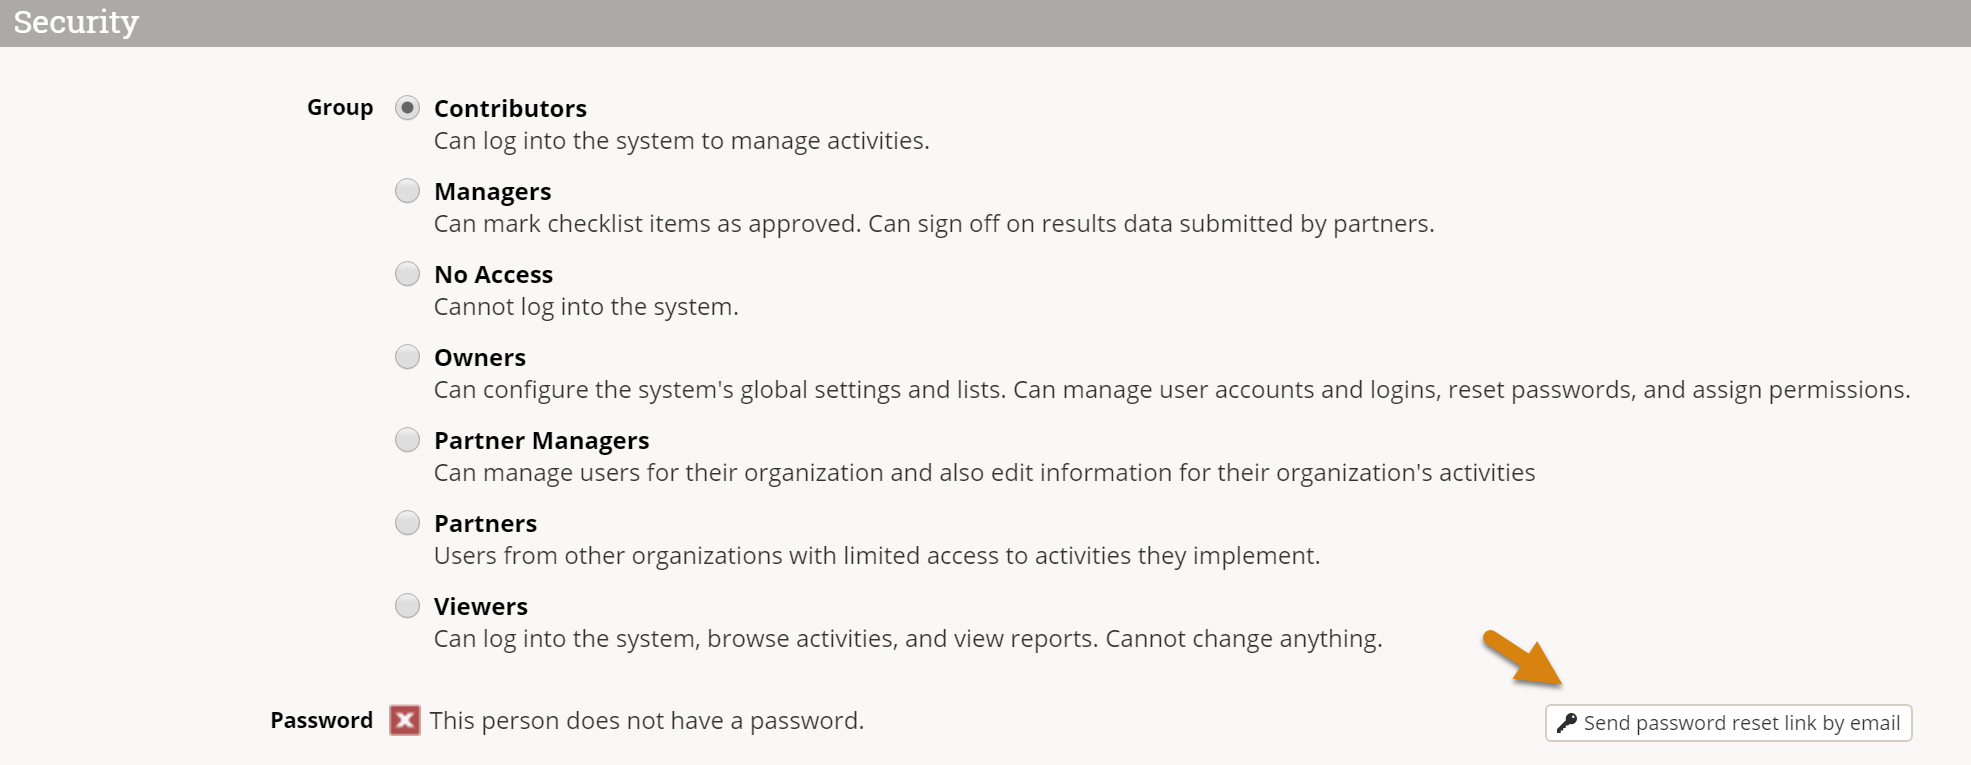Choose the Partners radio button
Image resolution: width=1971 pixels, height=765 pixels.
[407, 523]
